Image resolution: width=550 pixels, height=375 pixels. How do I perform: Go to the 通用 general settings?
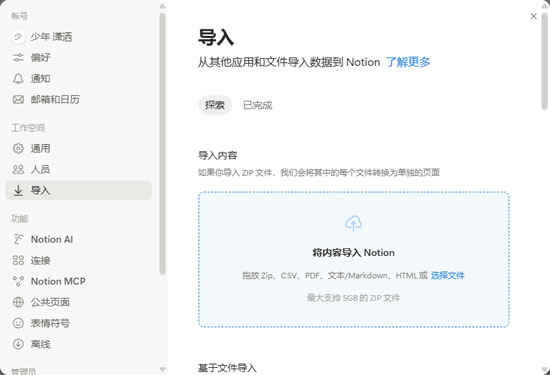pyautogui.click(x=79, y=148)
